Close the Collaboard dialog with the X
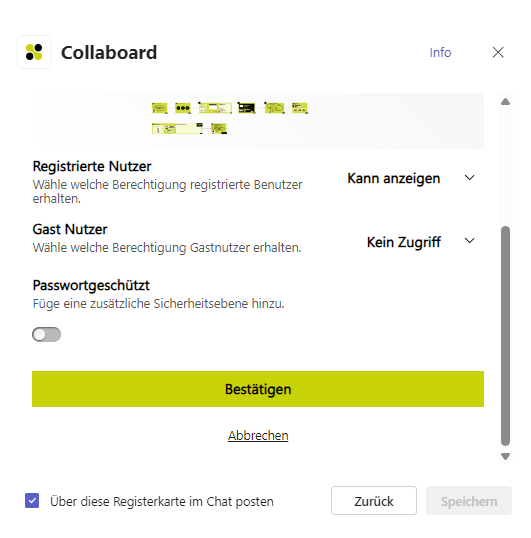This screenshot has width=531, height=538. click(498, 52)
